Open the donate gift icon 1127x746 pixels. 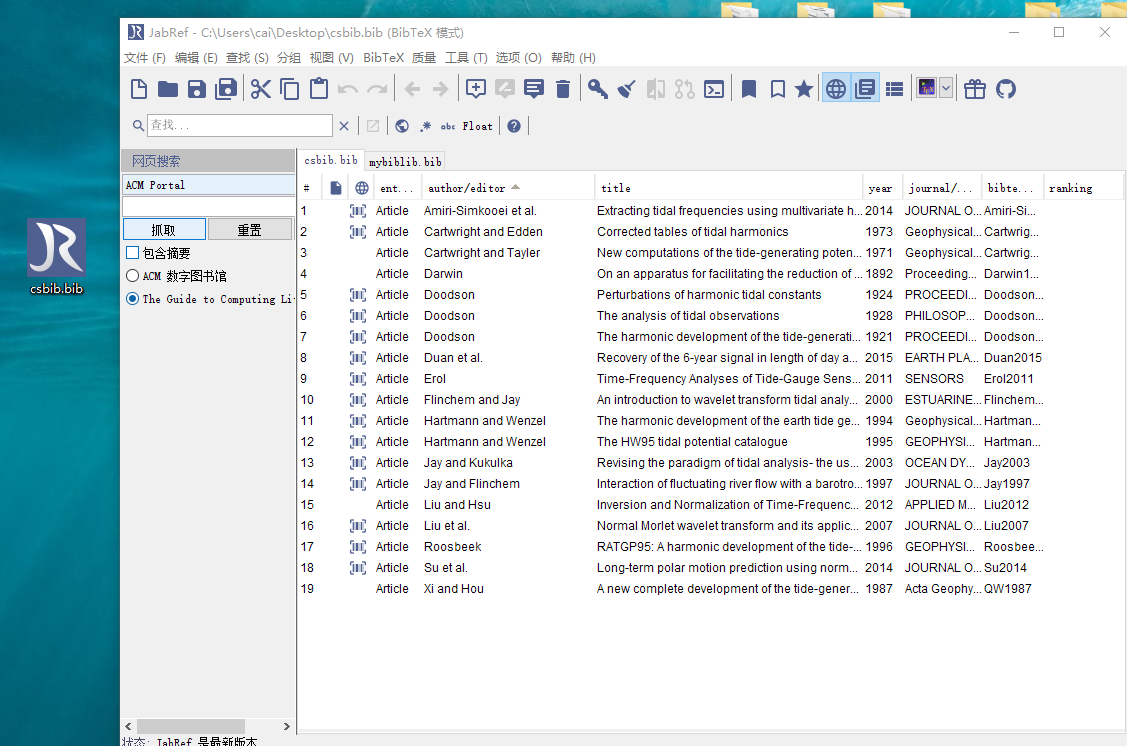tap(975, 89)
